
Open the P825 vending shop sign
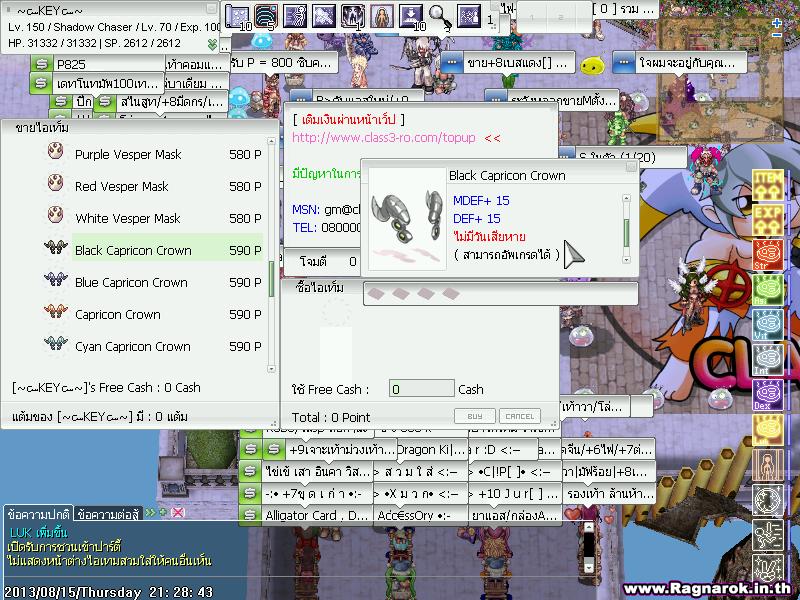(97, 64)
